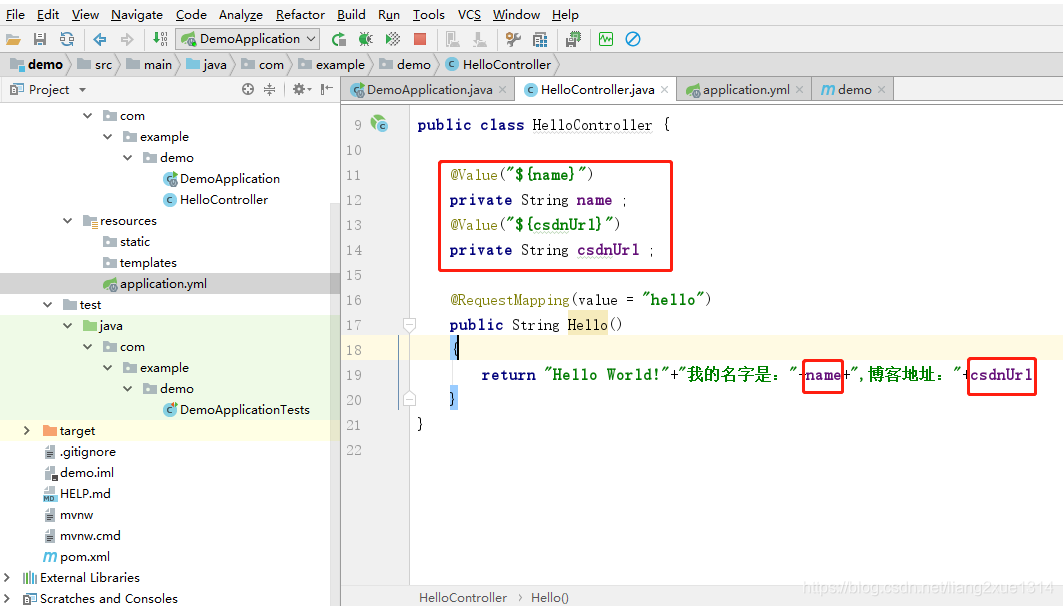Click the main breadcrumb
Image resolution: width=1063 pixels, height=606 pixels.
(149, 64)
